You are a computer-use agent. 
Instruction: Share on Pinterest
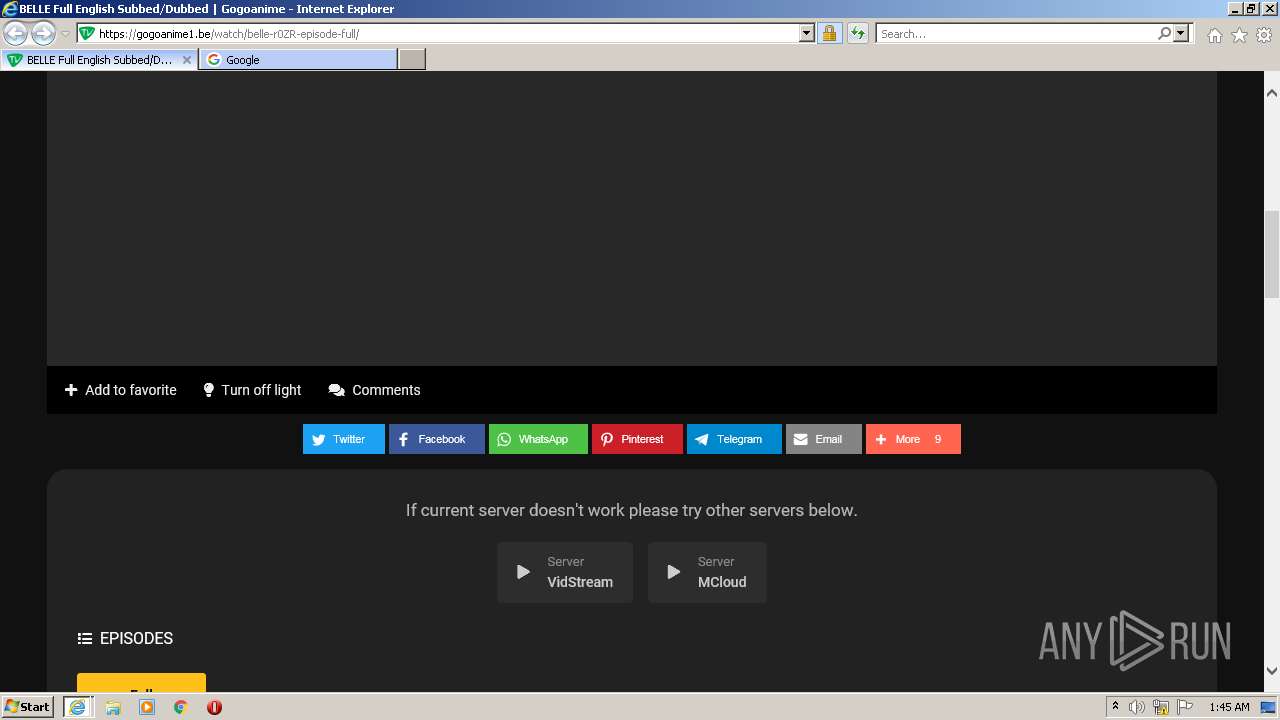[x=637, y=439]
